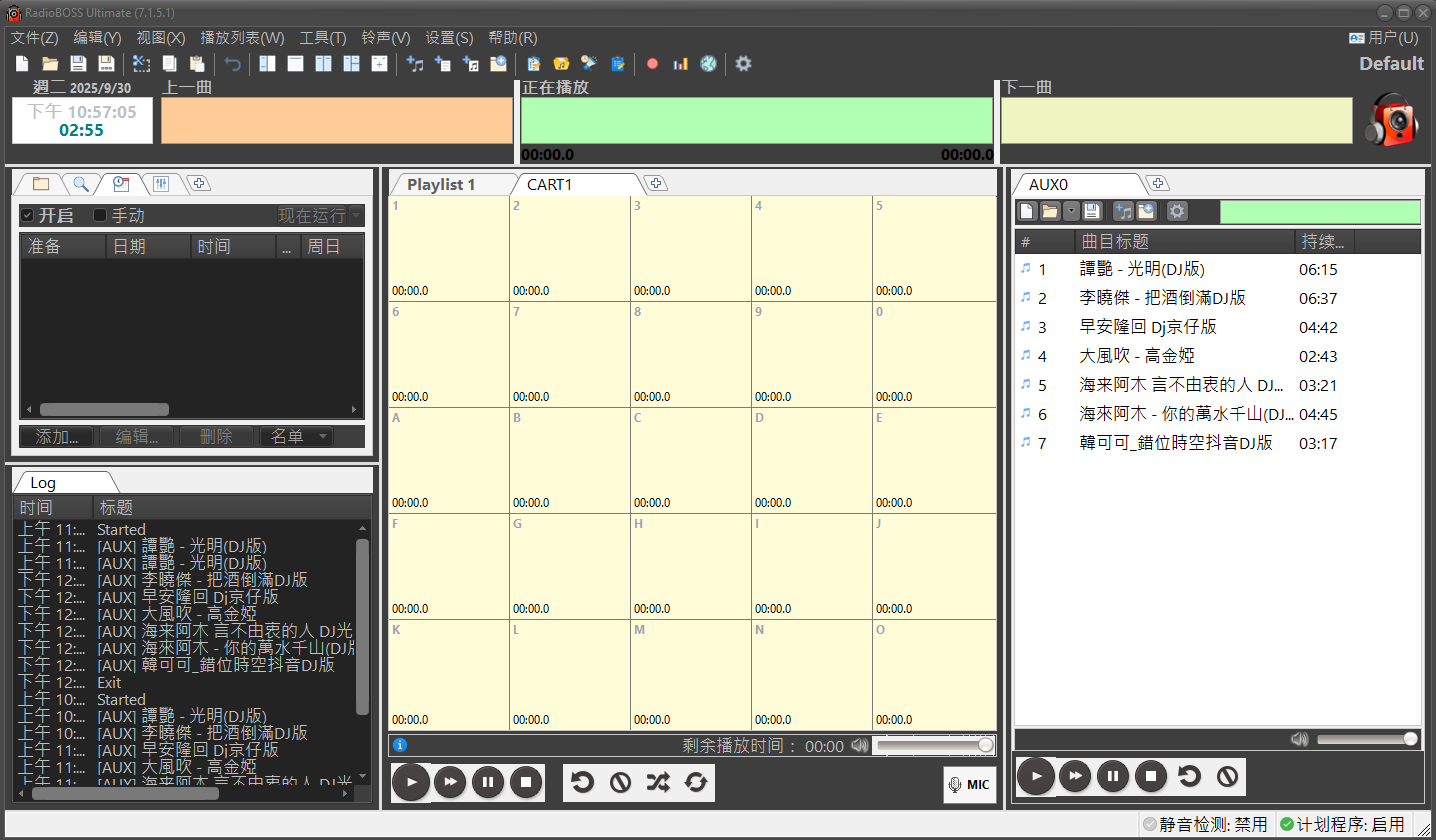Image resolution: width=1436 pixels, height=840 pixels.
Task: Click the red record button in toolbar
Action: point(652,64)
